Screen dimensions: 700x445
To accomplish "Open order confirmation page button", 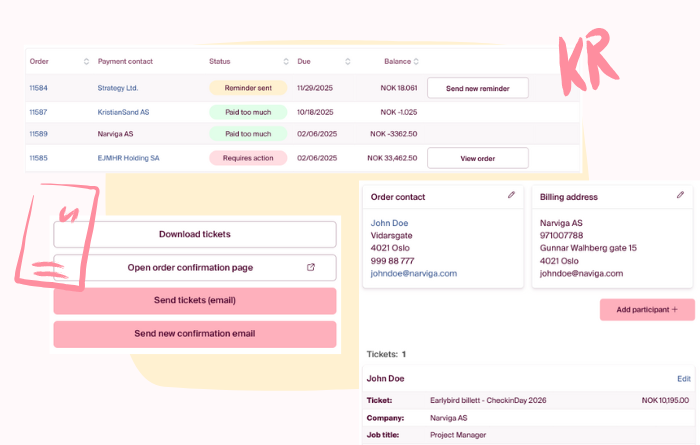I will pyautogui.click(x=195, y=268).
